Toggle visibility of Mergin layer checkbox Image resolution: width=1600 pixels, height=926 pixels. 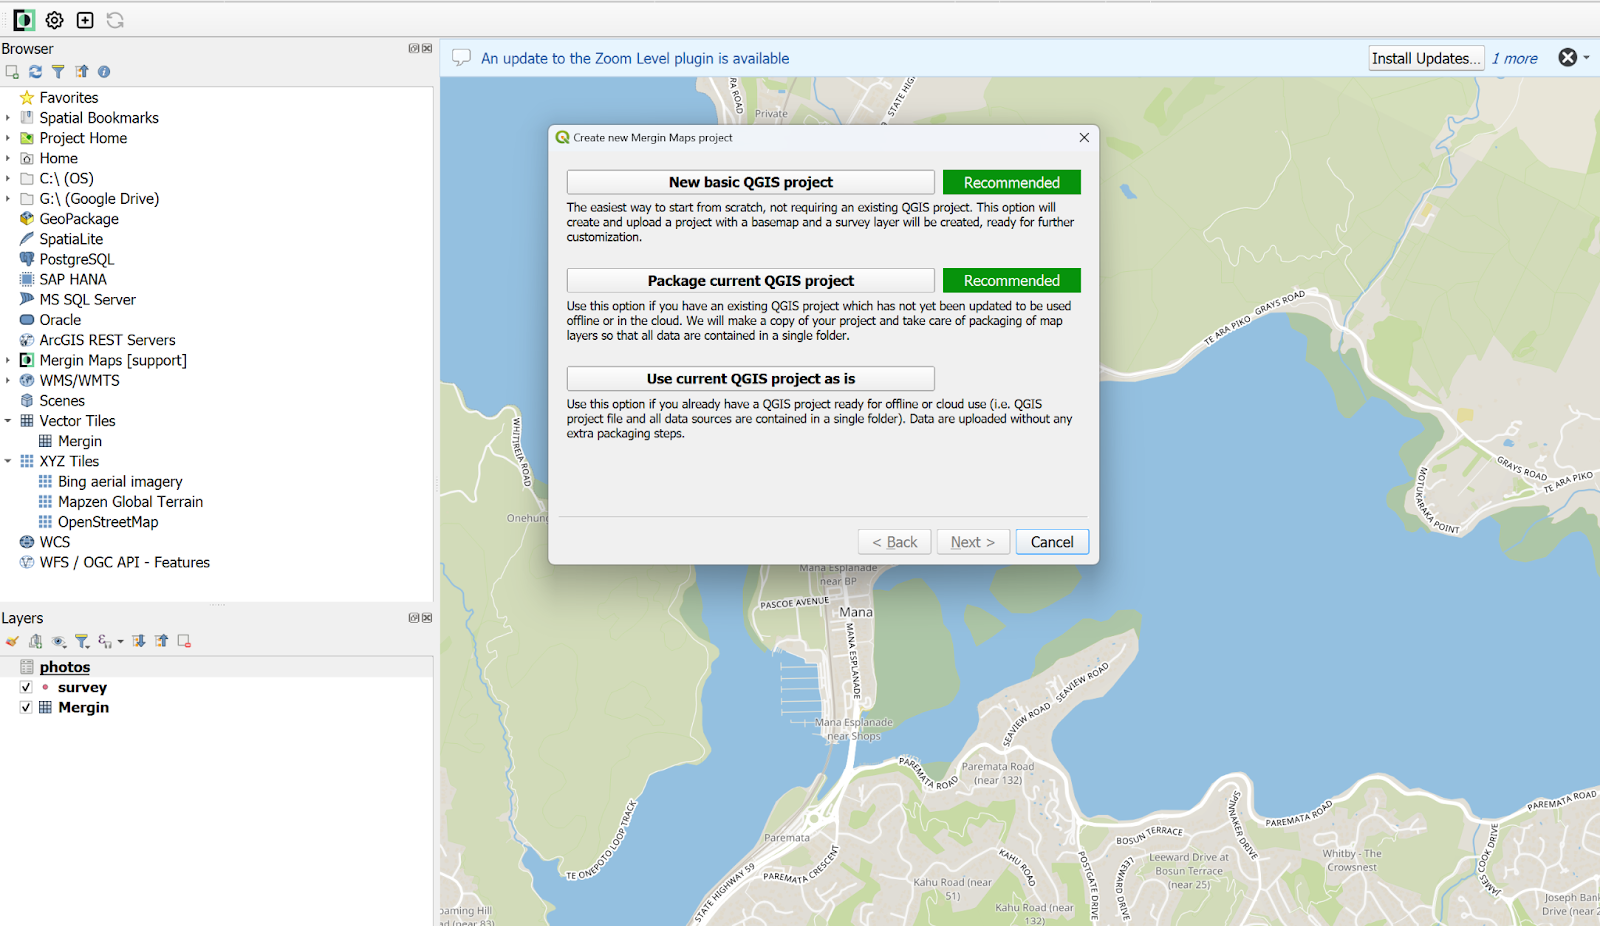(x=27, y=707)
